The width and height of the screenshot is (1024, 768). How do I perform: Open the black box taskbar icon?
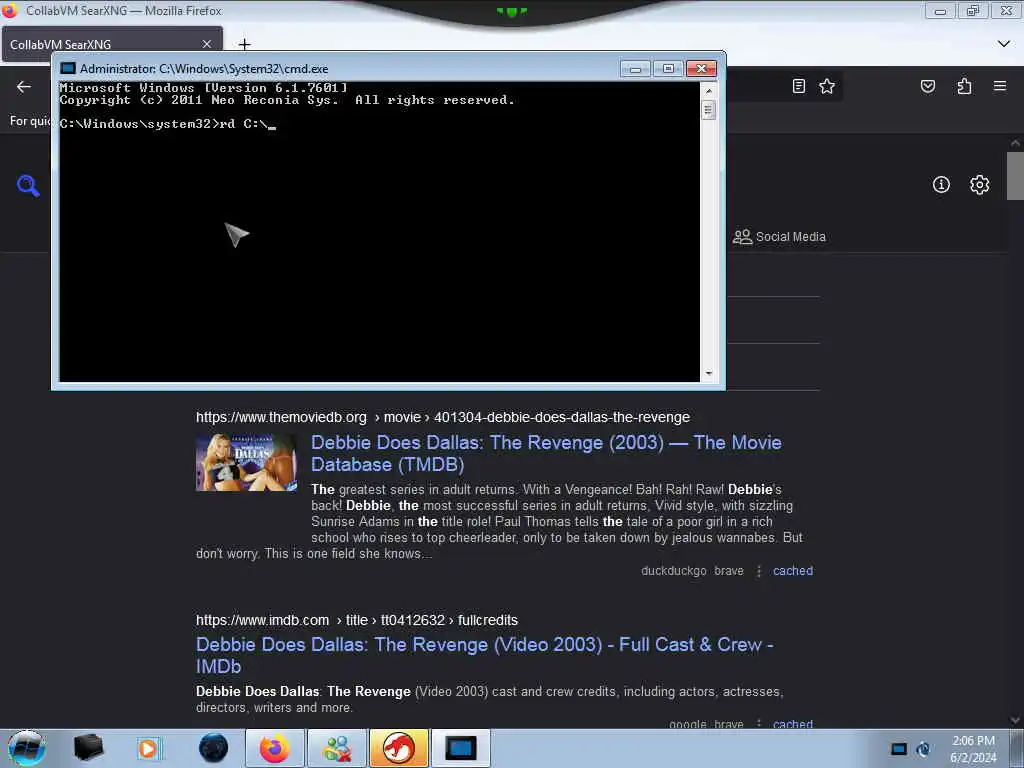[x=88, y=748]
